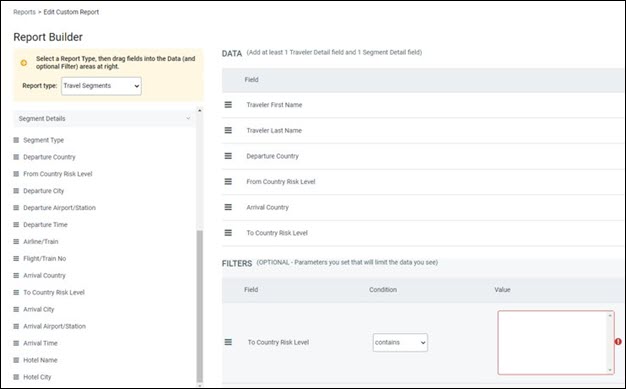Click the 'Value' column header in FILTERS

(x=502, y=290)
